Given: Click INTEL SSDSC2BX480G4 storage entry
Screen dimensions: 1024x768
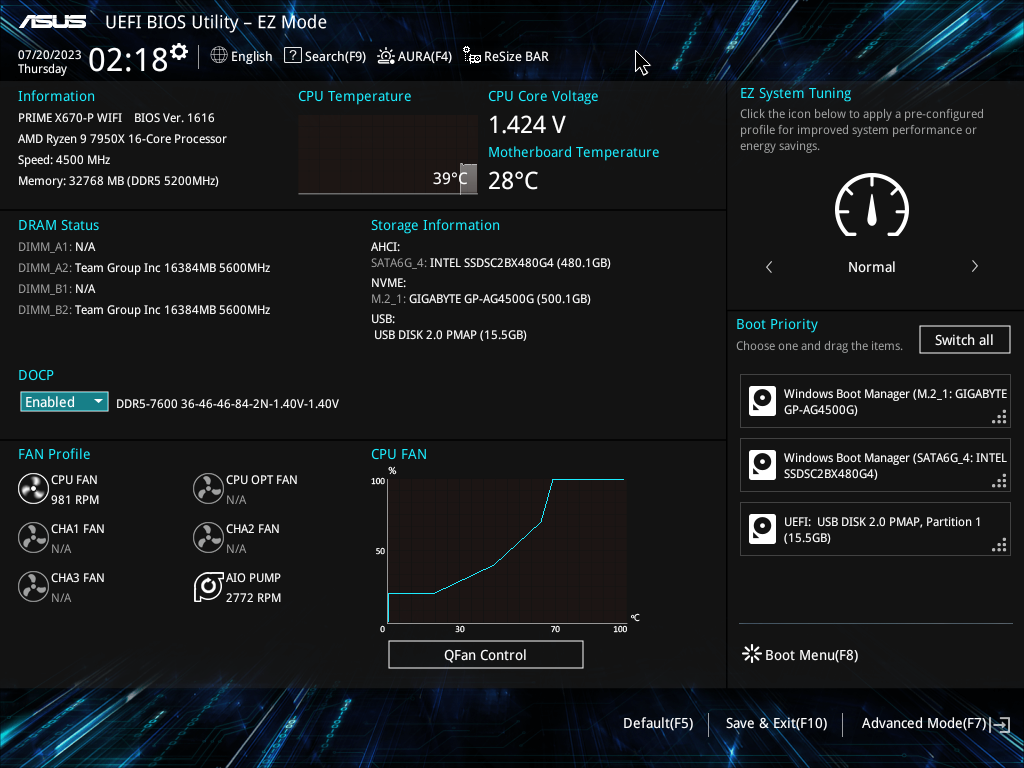Looking at the screenshot, I should [490, 263].
